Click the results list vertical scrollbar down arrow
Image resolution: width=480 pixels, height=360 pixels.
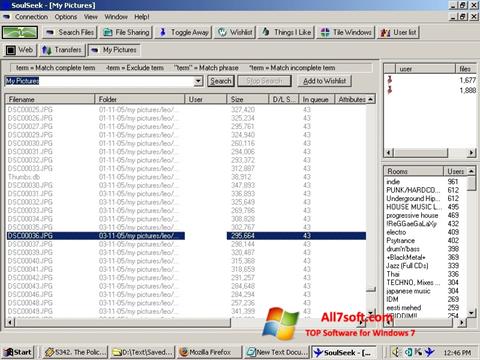click(x=371, y=312)
